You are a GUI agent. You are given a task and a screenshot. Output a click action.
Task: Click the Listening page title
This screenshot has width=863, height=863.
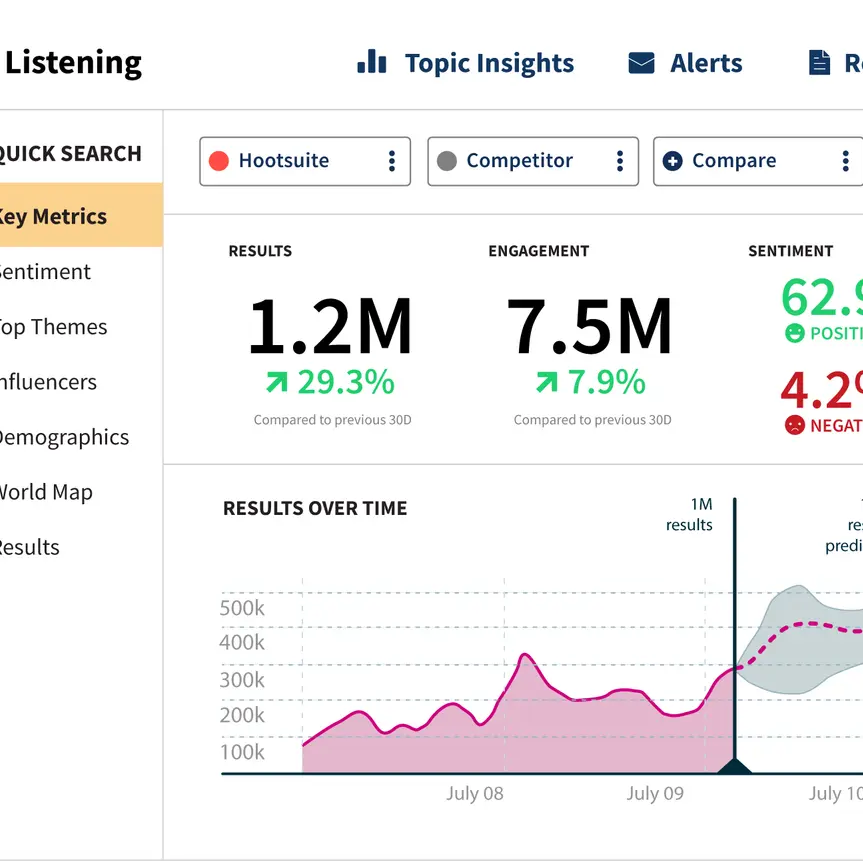pos(73,62)
